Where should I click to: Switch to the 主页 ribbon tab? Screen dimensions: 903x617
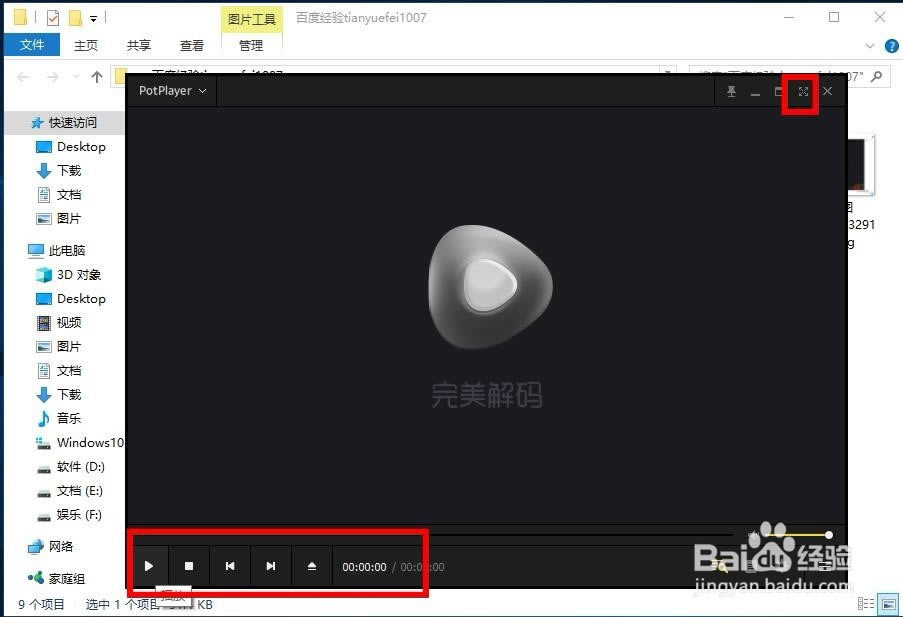86,45
